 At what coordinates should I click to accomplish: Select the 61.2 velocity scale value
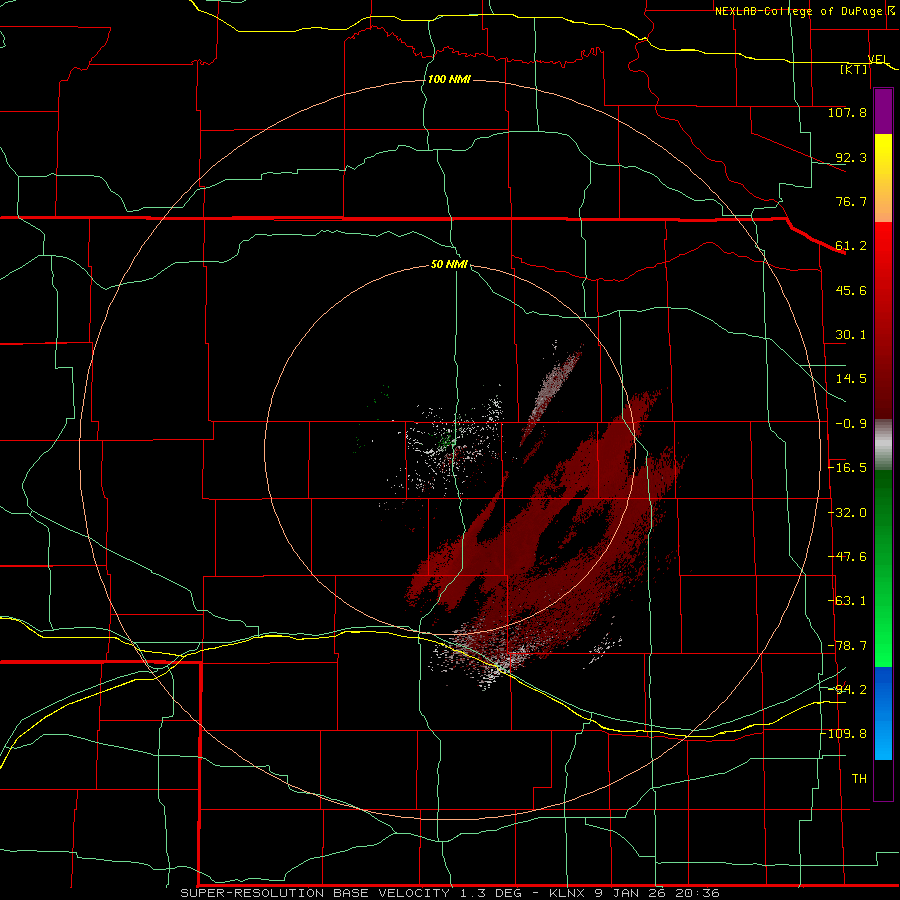[851, 246]
